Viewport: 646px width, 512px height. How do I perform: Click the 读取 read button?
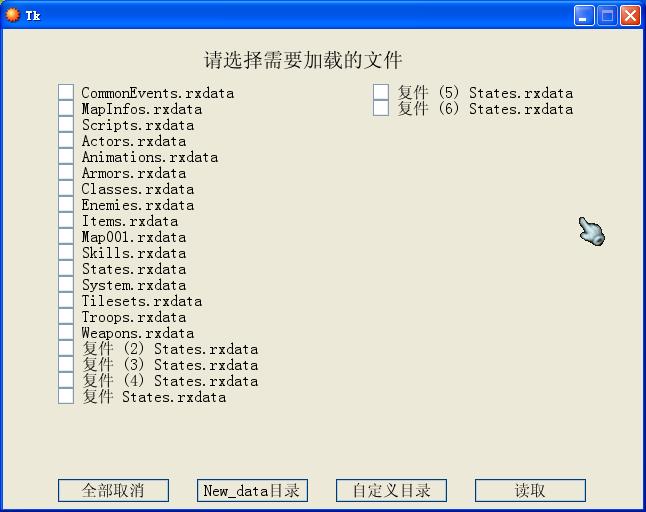(530, 490)
